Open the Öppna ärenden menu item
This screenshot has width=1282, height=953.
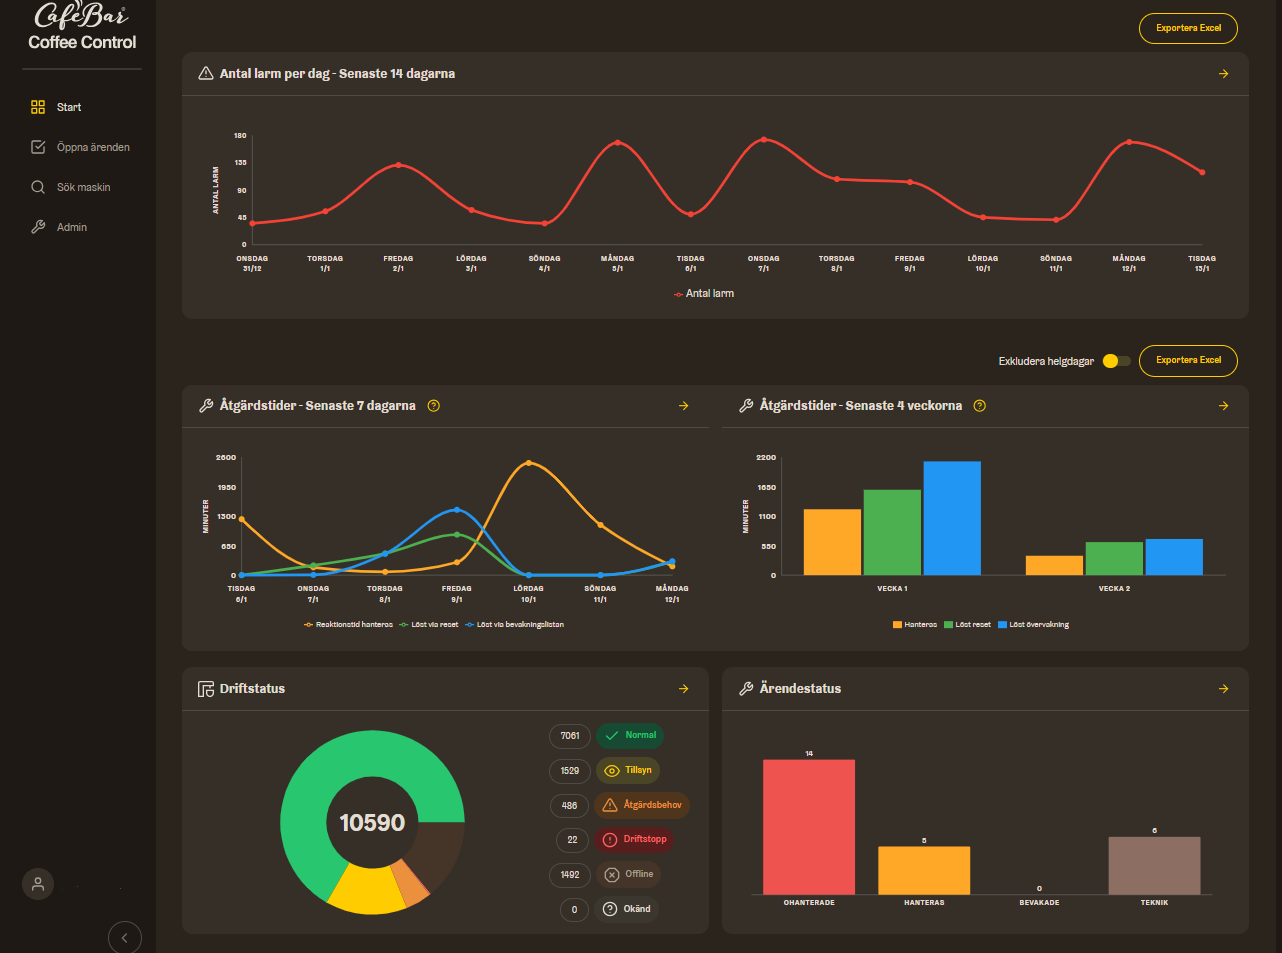coord(93,147)
